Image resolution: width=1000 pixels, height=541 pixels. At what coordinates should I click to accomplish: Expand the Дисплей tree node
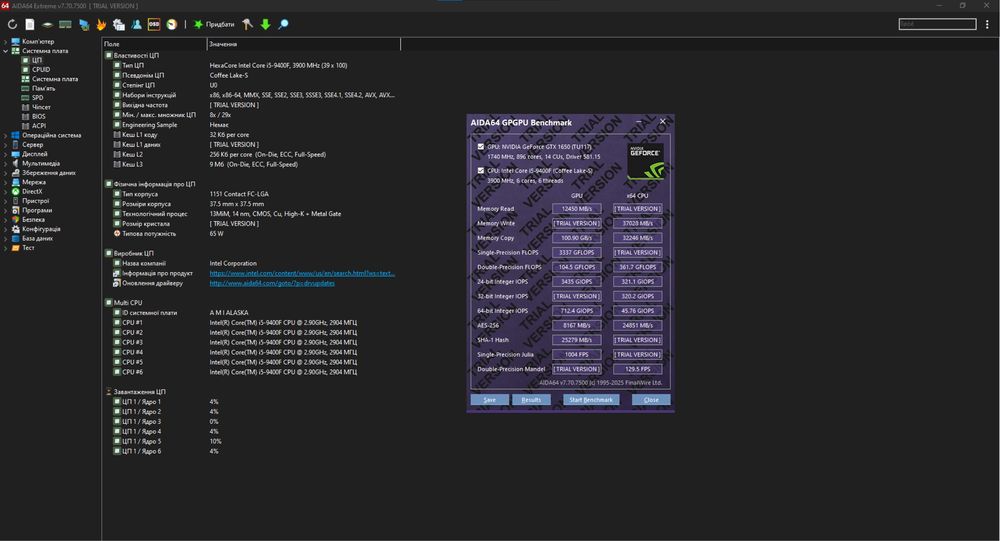[x=6, y=154]
